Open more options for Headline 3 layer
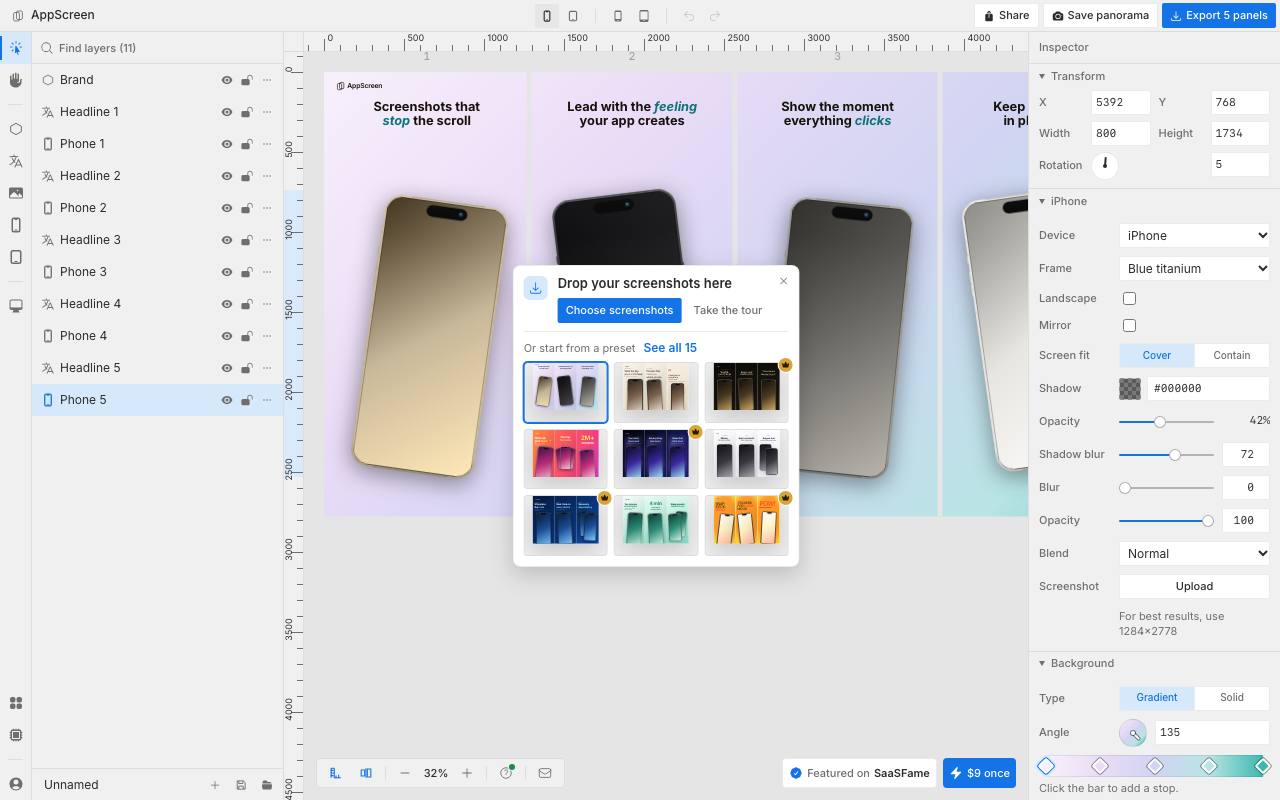Image resolution: width=1280 pixels, height=800 pixels. [267, 240]
